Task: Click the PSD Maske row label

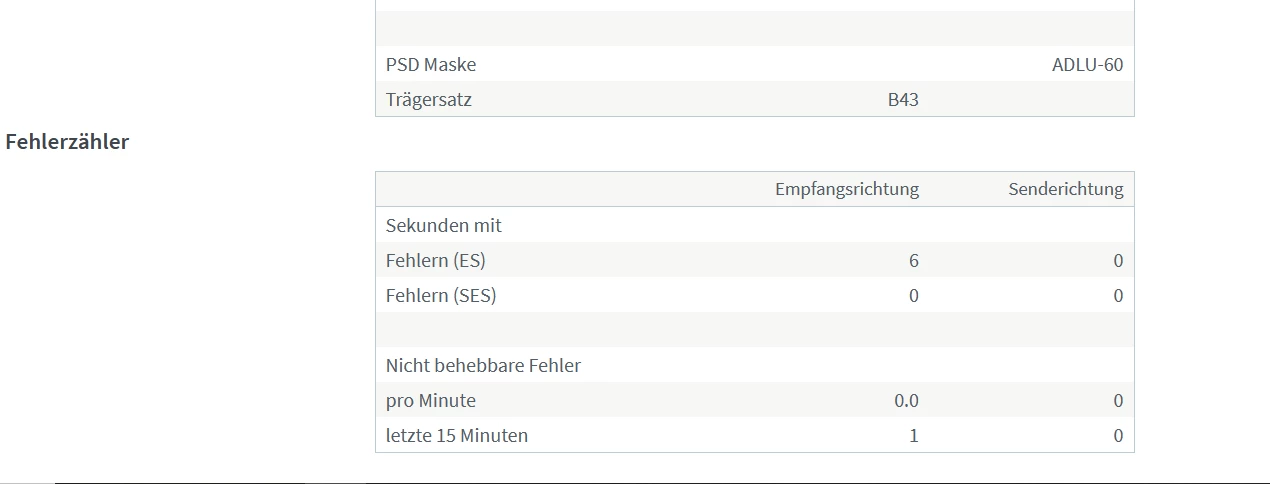Action: (x=431, y=65)
